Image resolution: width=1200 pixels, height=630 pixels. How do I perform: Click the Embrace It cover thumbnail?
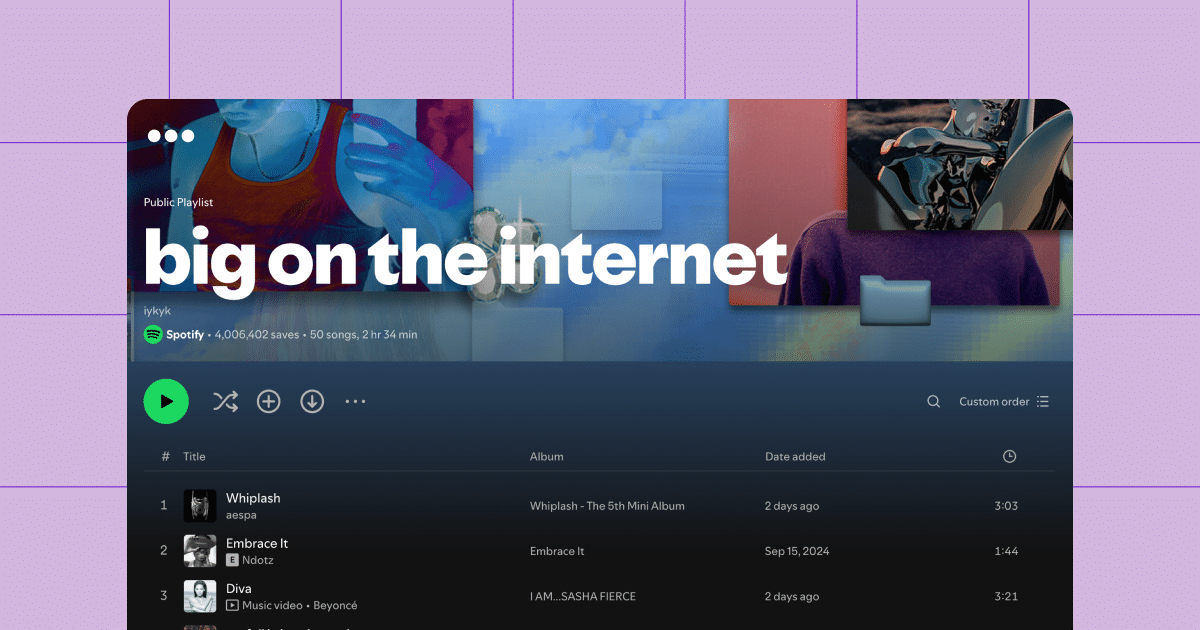[200, 551]
